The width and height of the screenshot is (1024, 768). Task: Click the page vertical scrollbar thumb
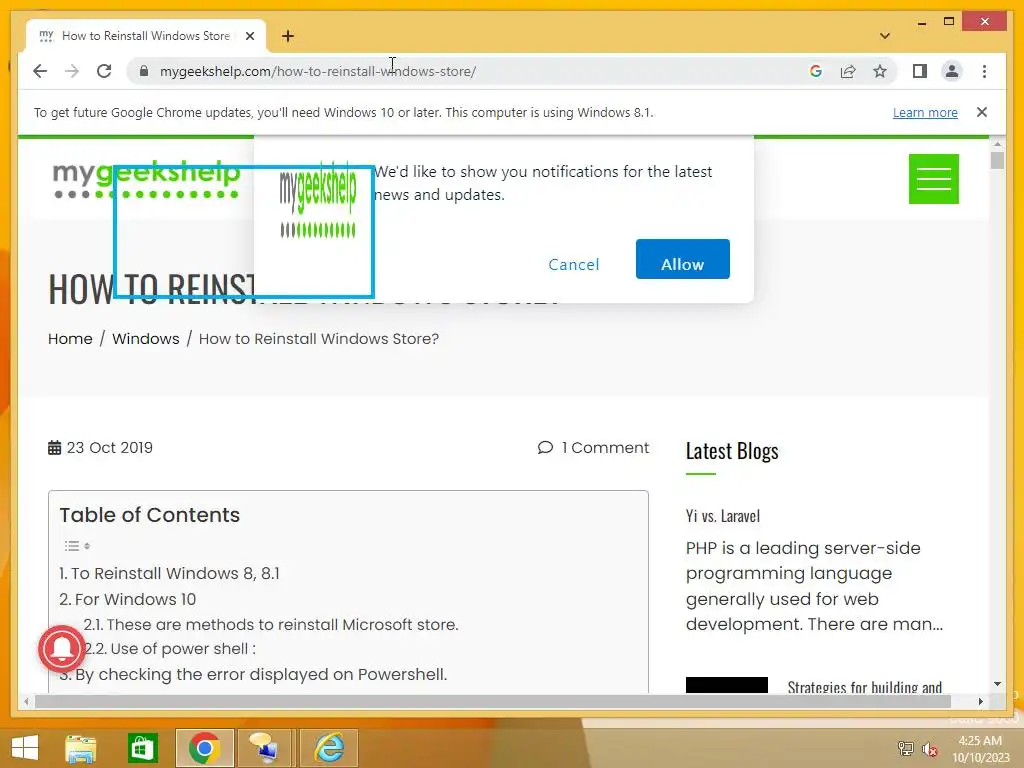997,160
